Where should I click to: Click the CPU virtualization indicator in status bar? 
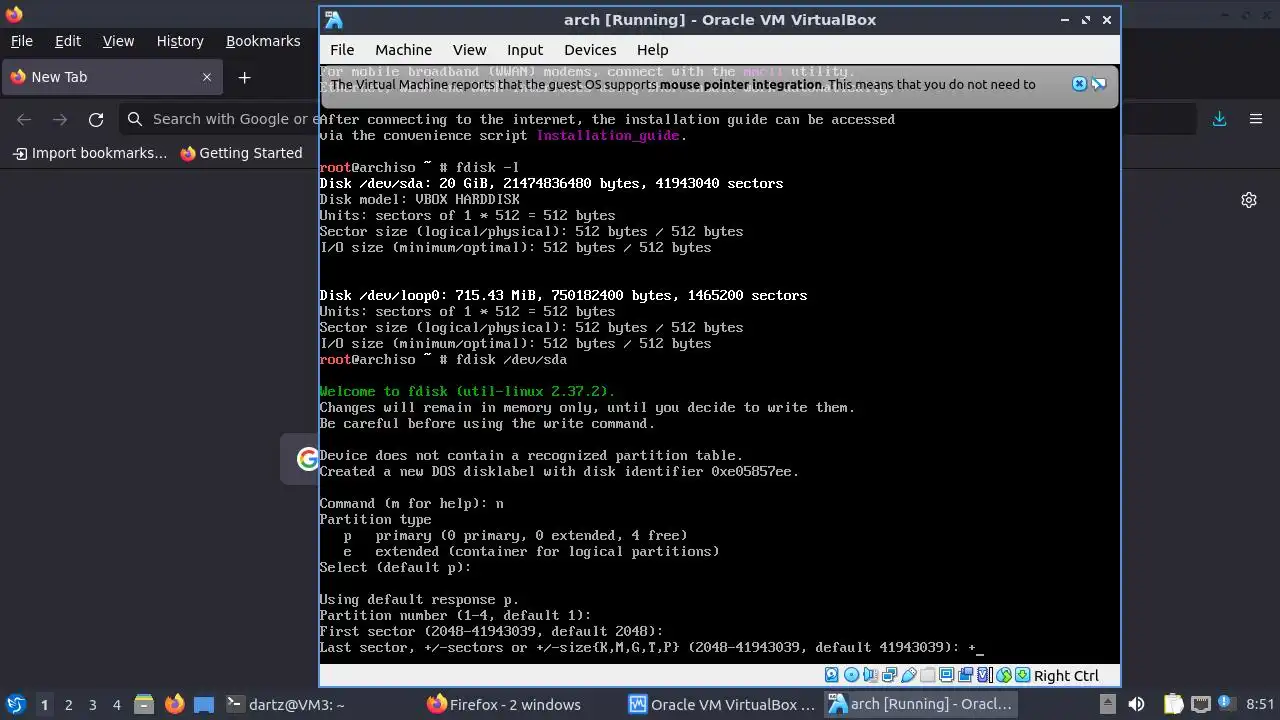[986, 675]
